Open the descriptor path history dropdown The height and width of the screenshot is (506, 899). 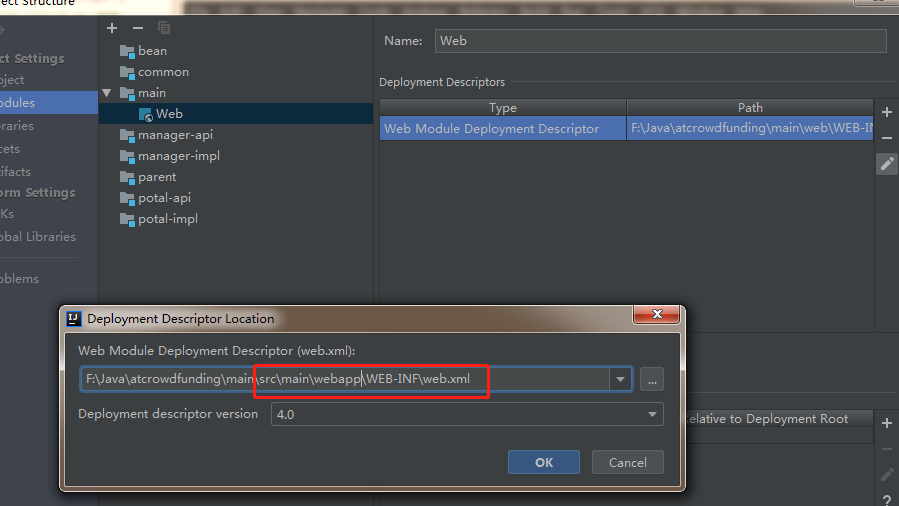[x=620, y=379]
